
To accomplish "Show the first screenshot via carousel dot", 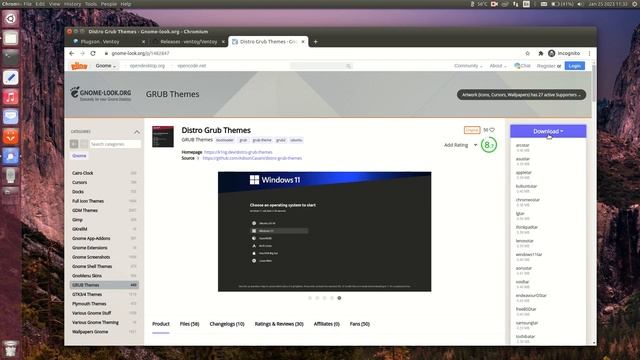I will pos(310,298).
